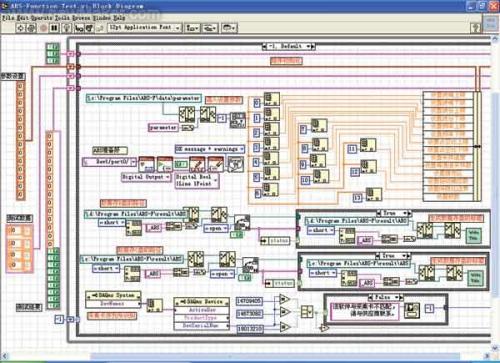Viewport: 500px width, 363px height.
Task: Open the Reorder toolbar menu
Action: pos(229,28)
